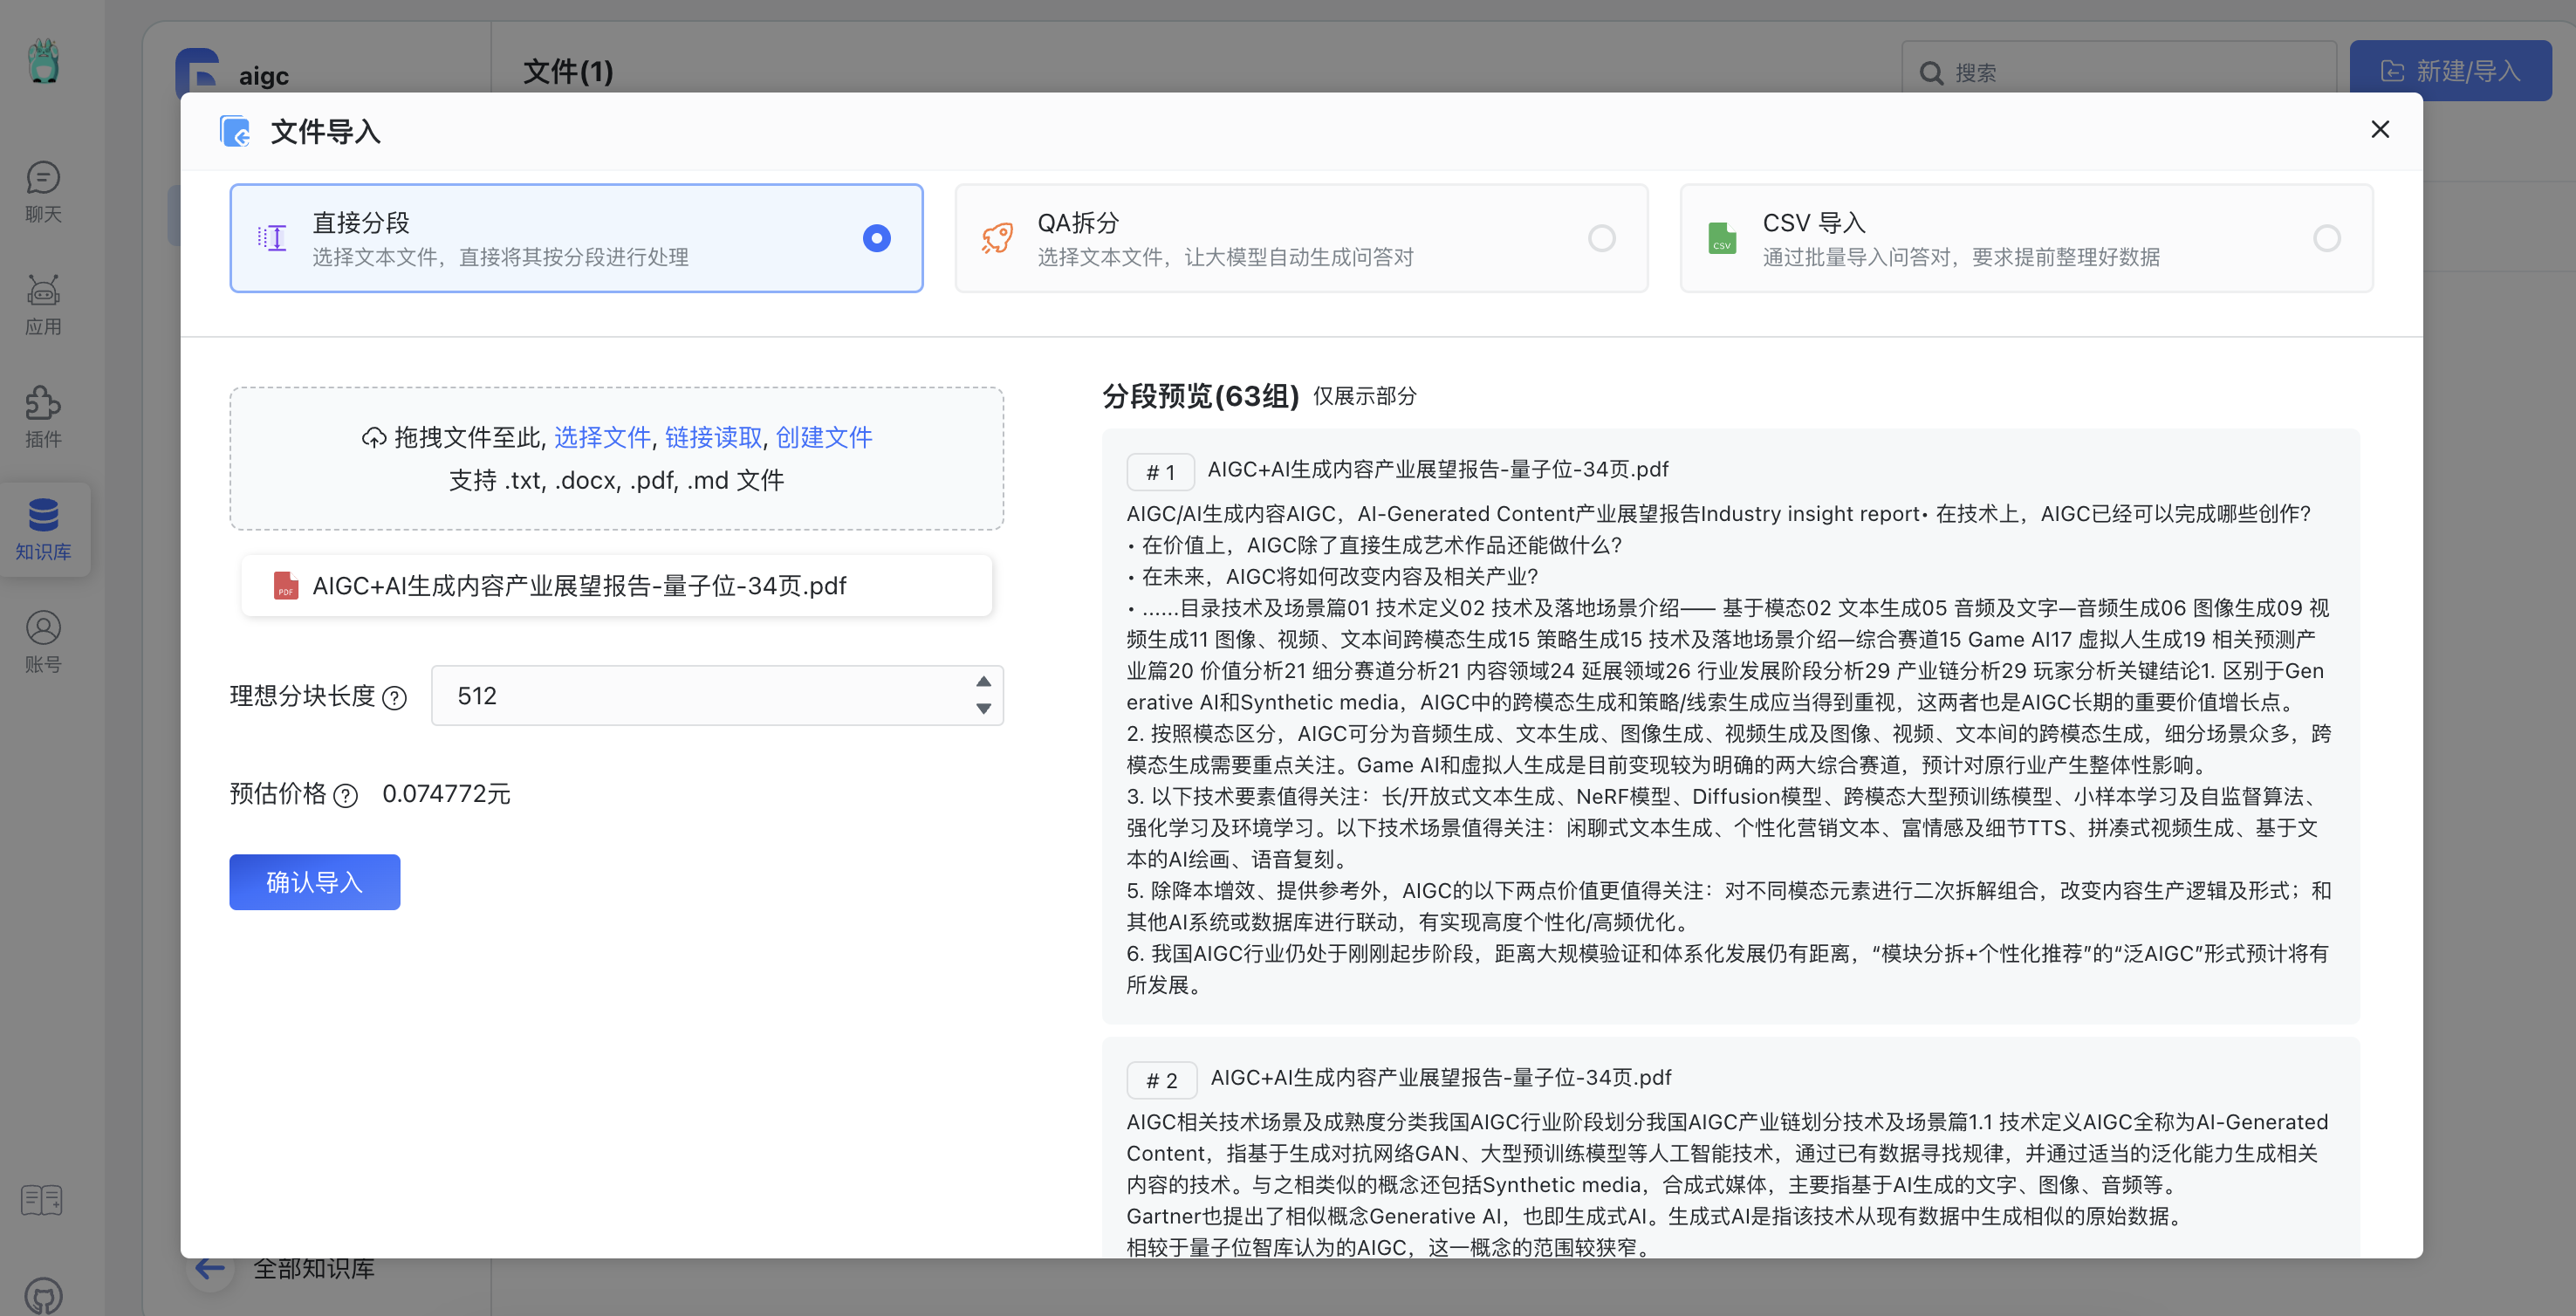
Task: Click the 支持 .txt, .docx, .pdf, .md 文件 text
Action: (x=616, y=481)
